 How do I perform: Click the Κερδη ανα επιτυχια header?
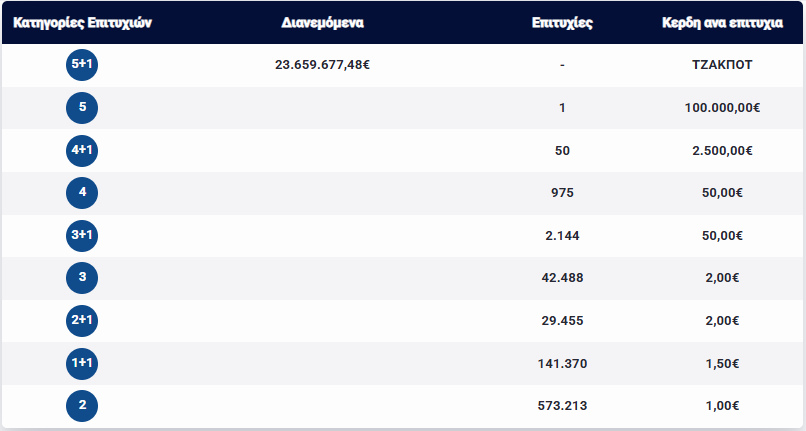[722, 22]
